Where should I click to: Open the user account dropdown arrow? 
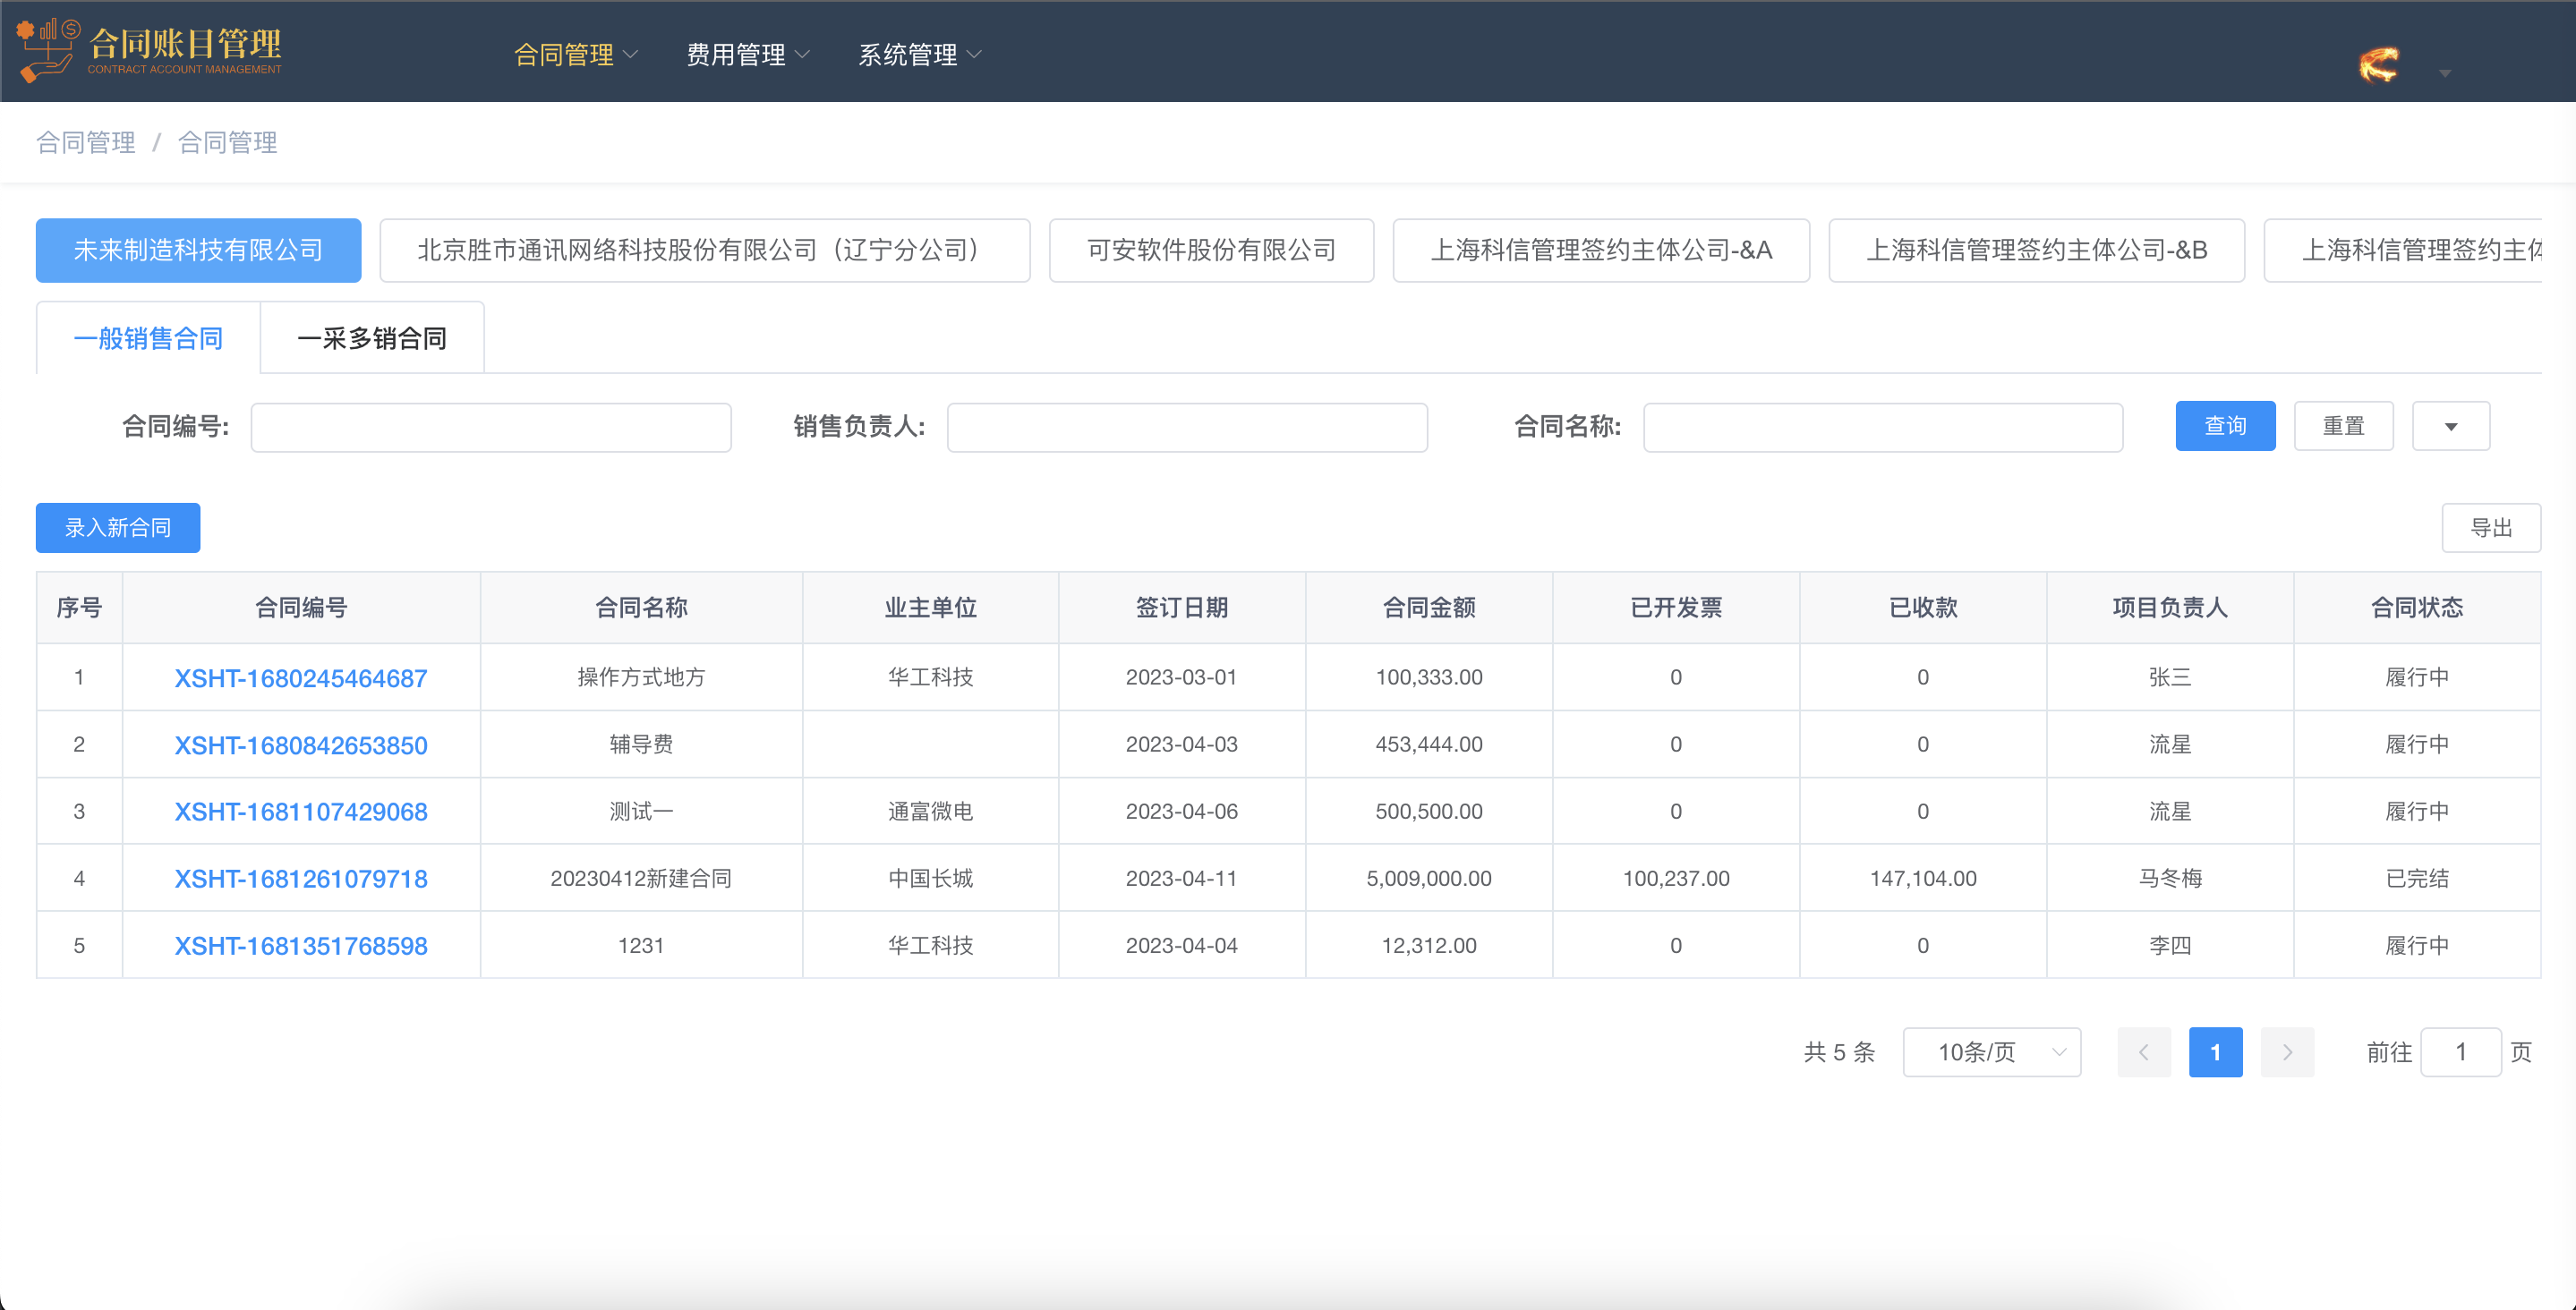pyautogui.click(x=2445, y=73)
